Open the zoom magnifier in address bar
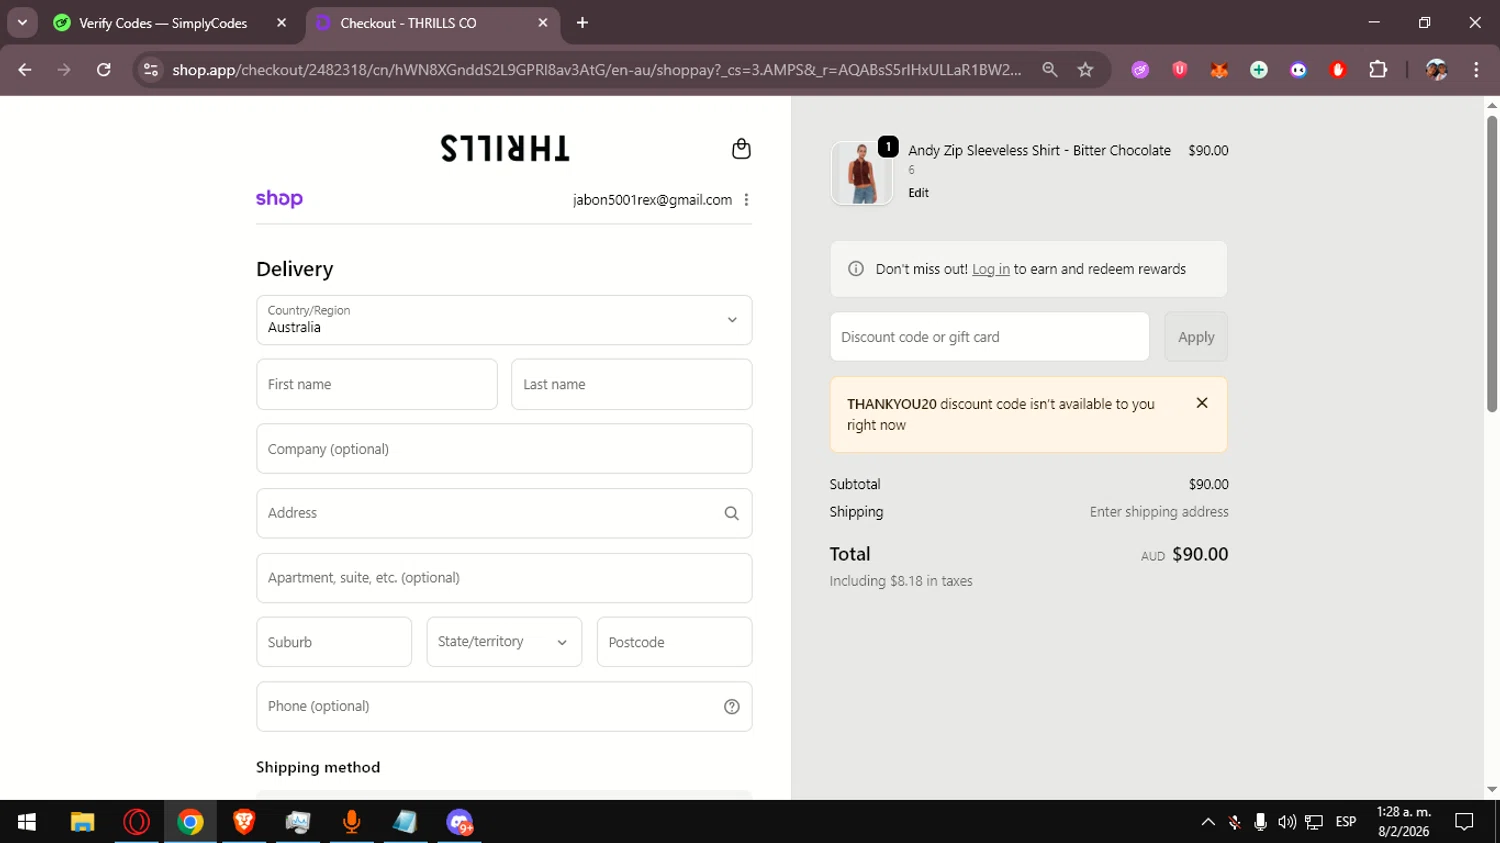This screenshot has height=843, width=1500. (1049, 70)
